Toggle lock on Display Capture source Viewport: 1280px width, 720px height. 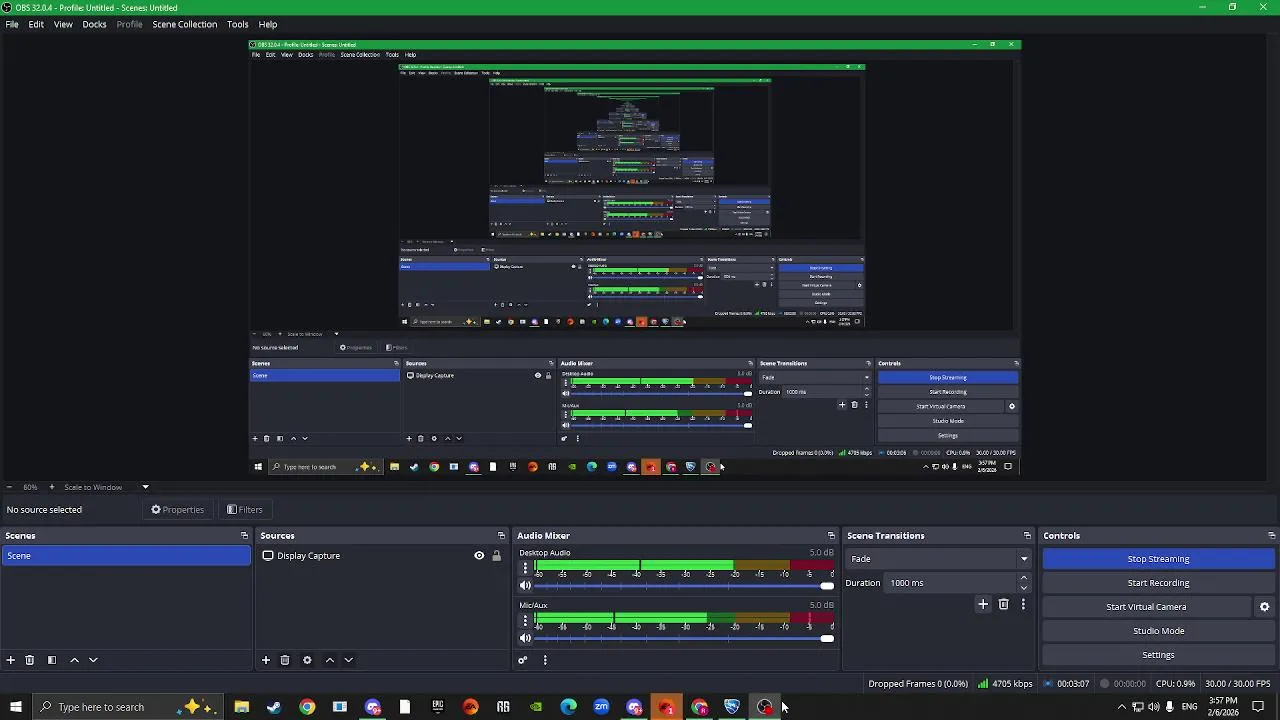[x=496, y=556]
